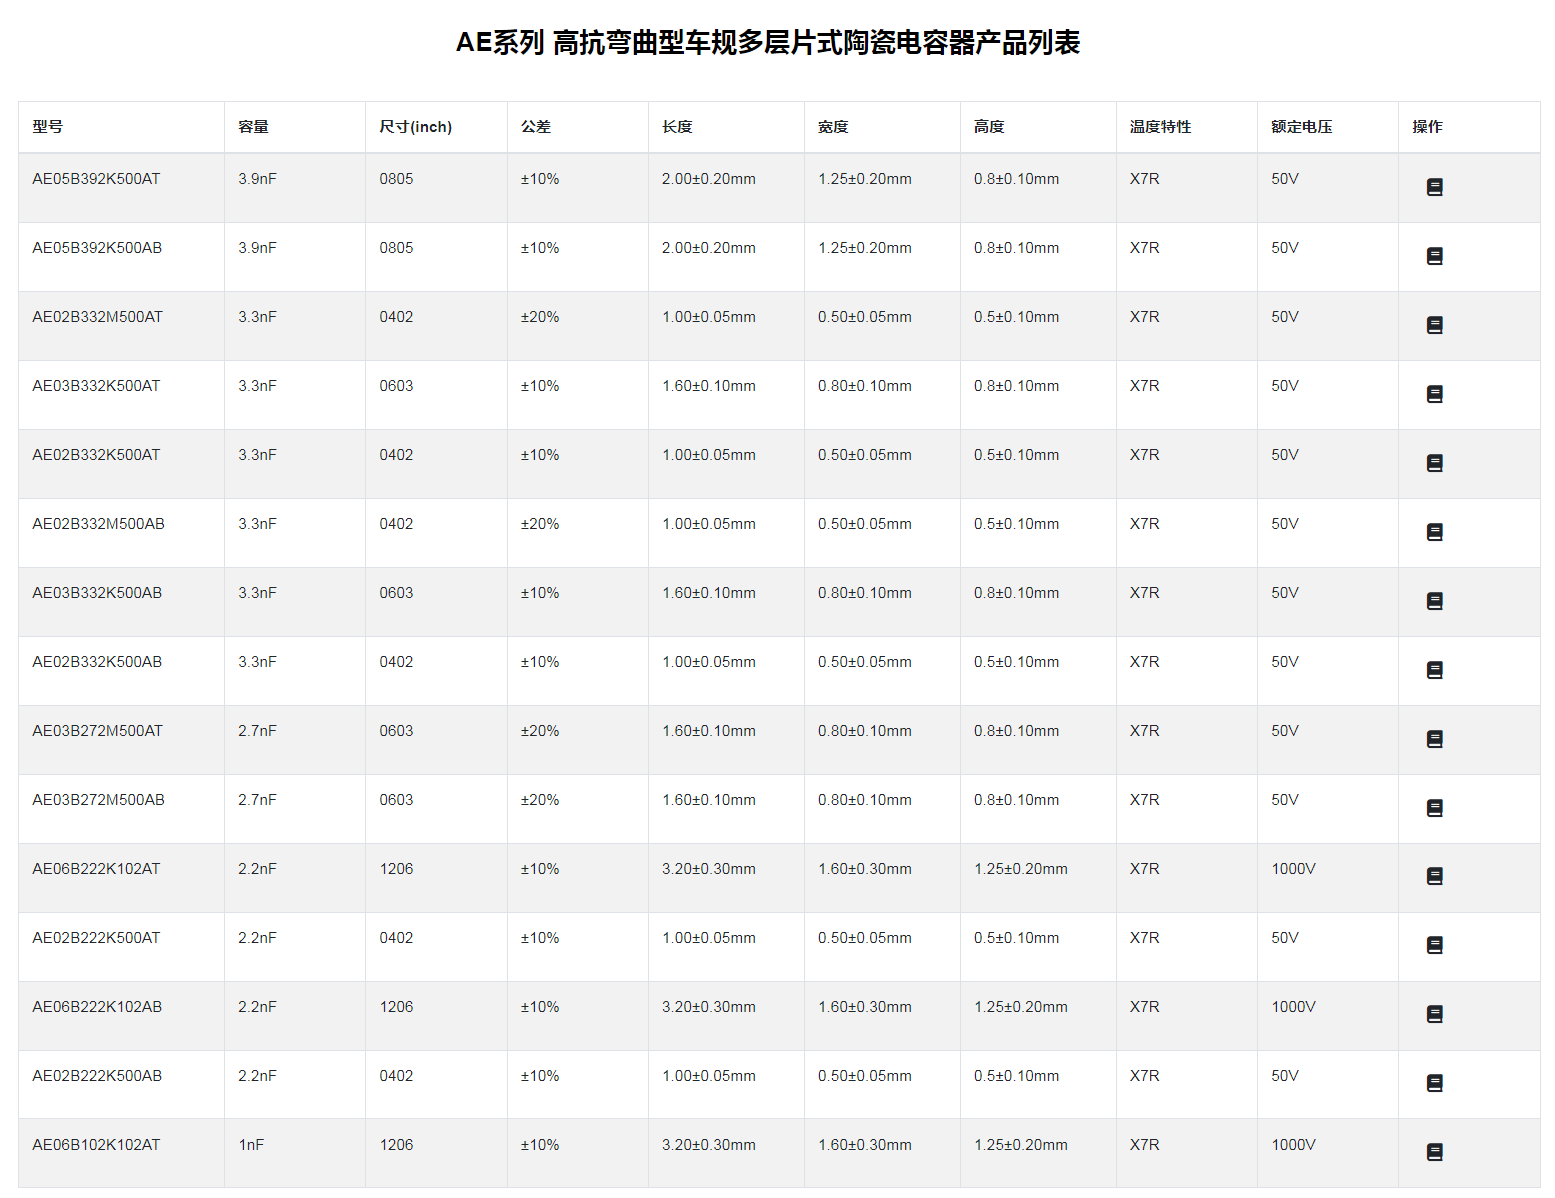Open document icon for AE03B332K500AB

click(x=1434, y=601)
